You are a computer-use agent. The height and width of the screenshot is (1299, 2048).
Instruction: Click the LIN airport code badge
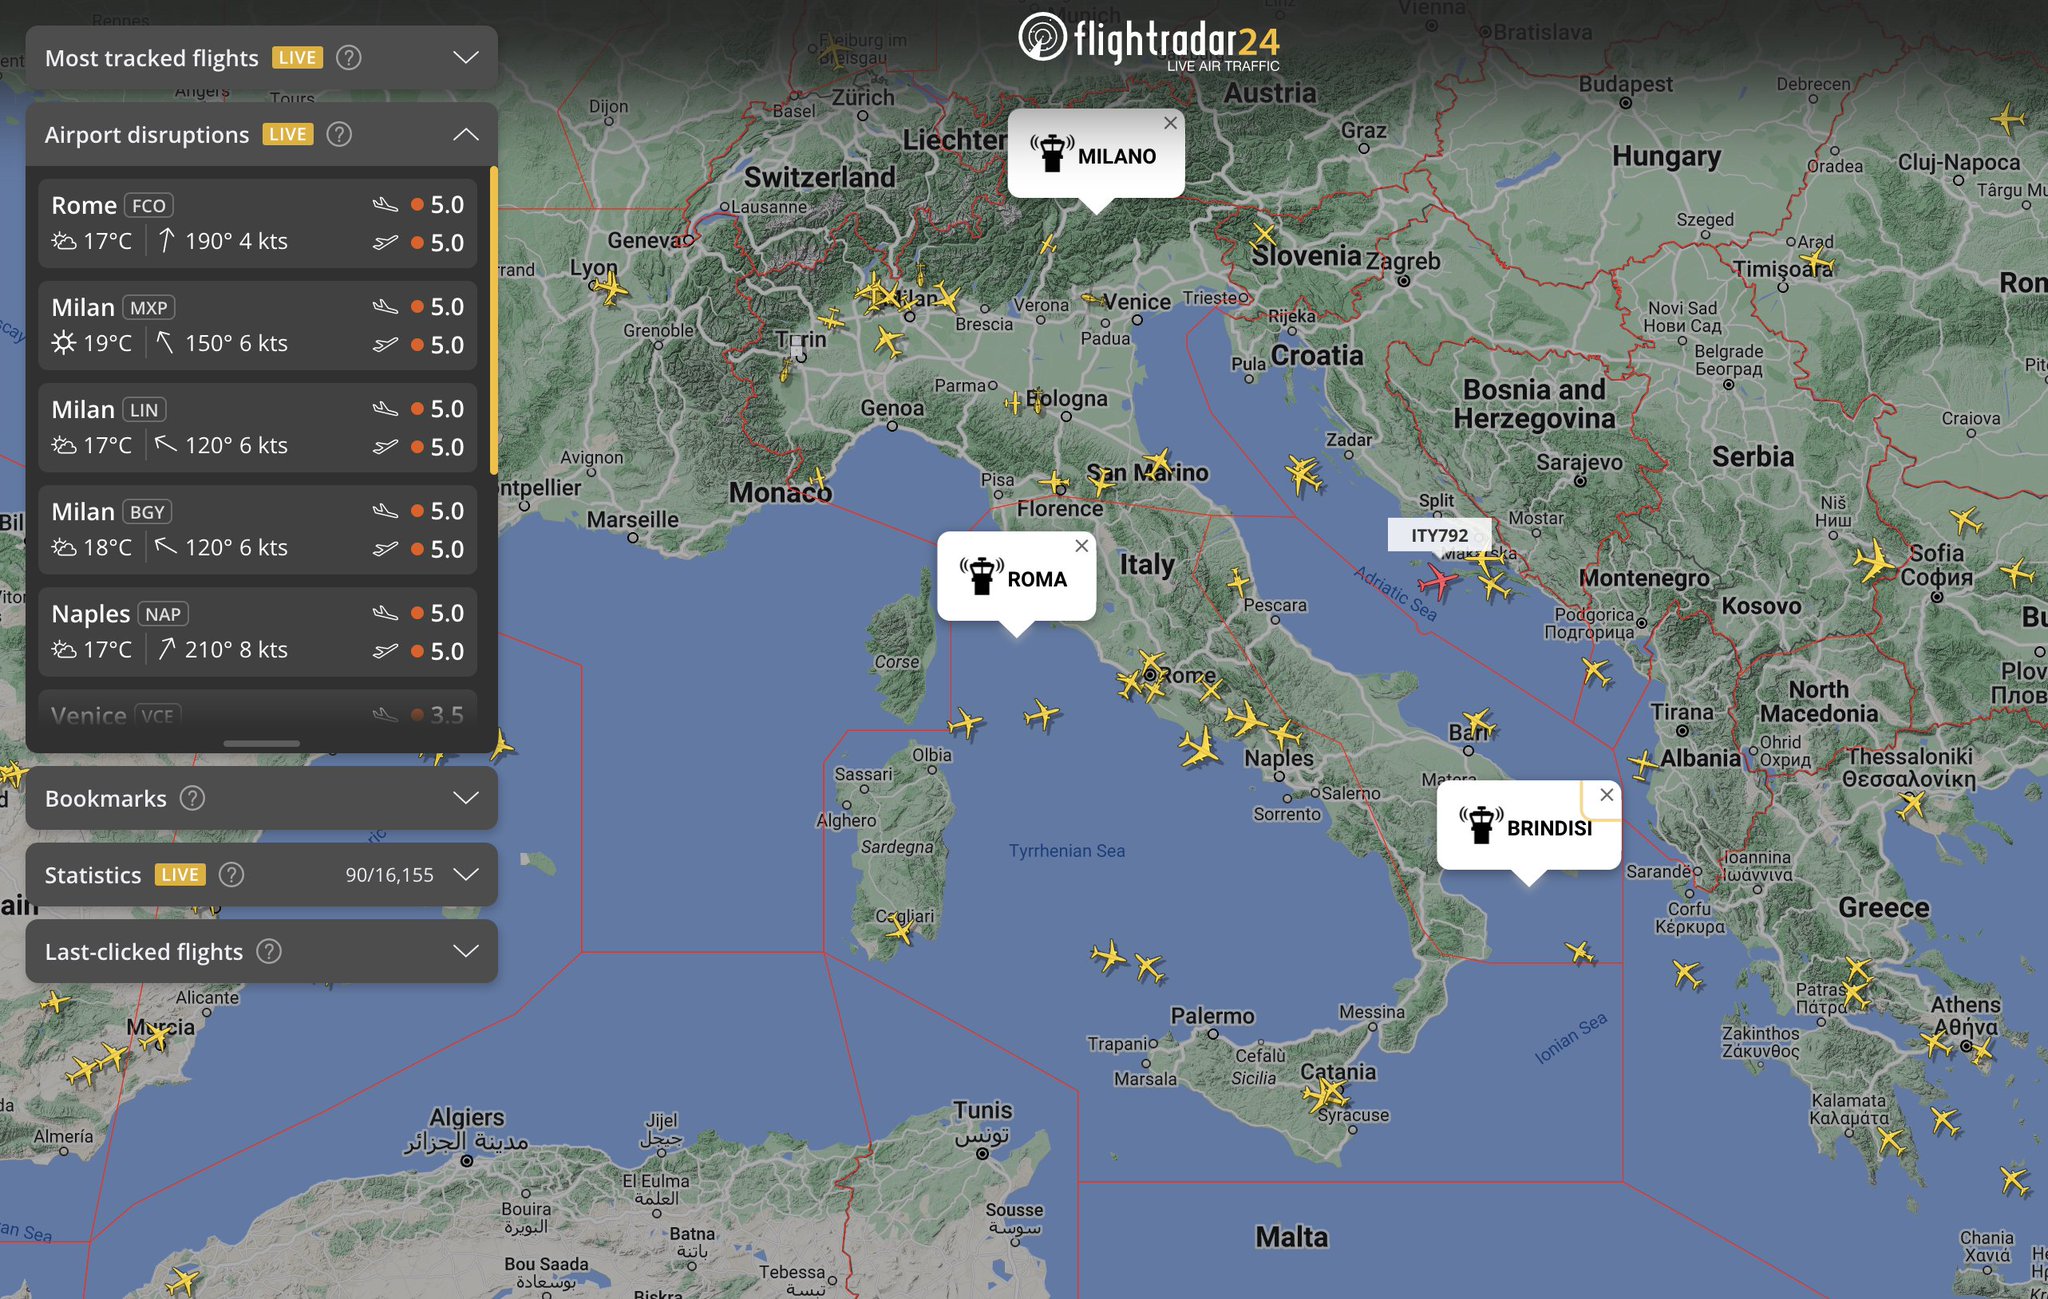click(x=144, y=409)
